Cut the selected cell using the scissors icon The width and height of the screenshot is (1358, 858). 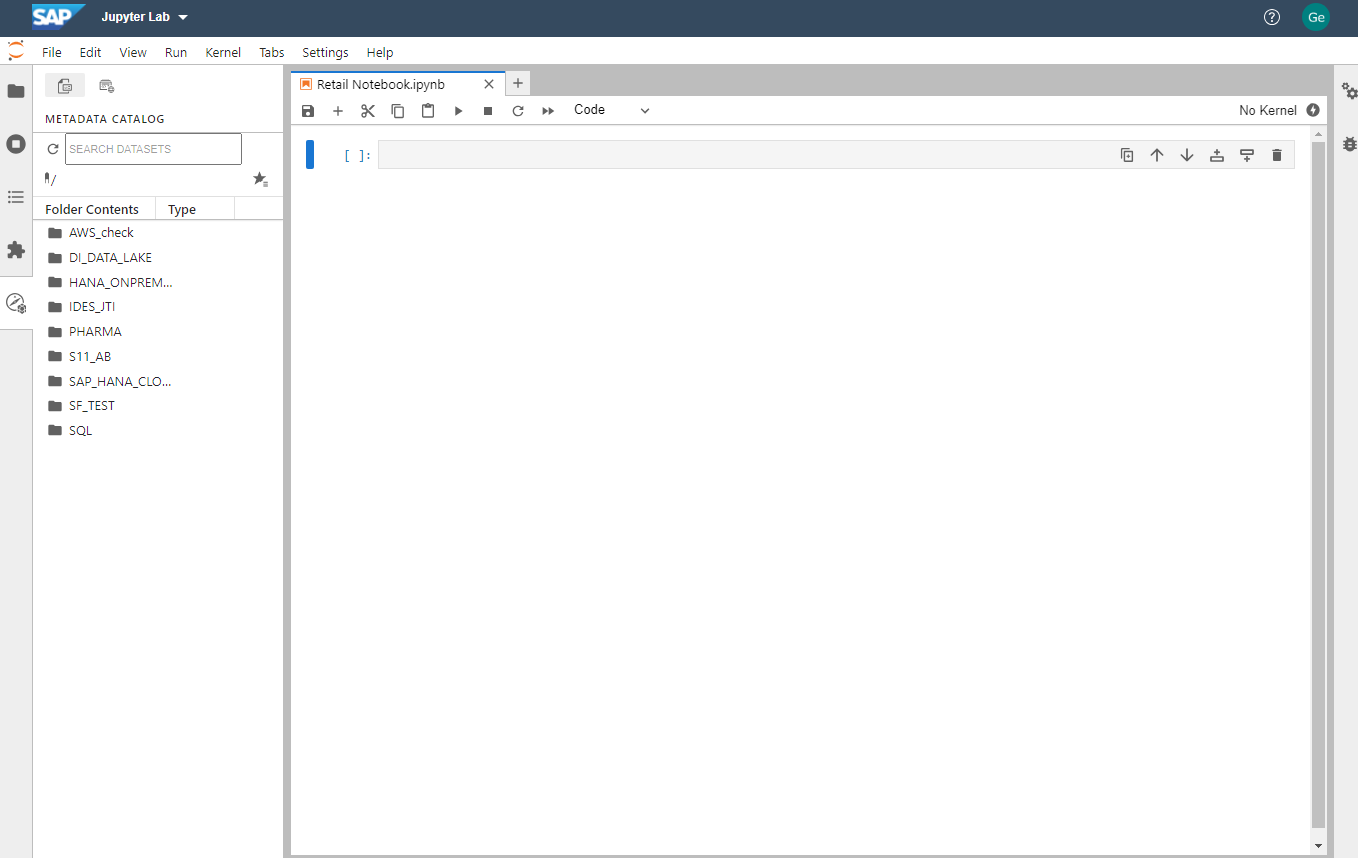coord(368,111)
